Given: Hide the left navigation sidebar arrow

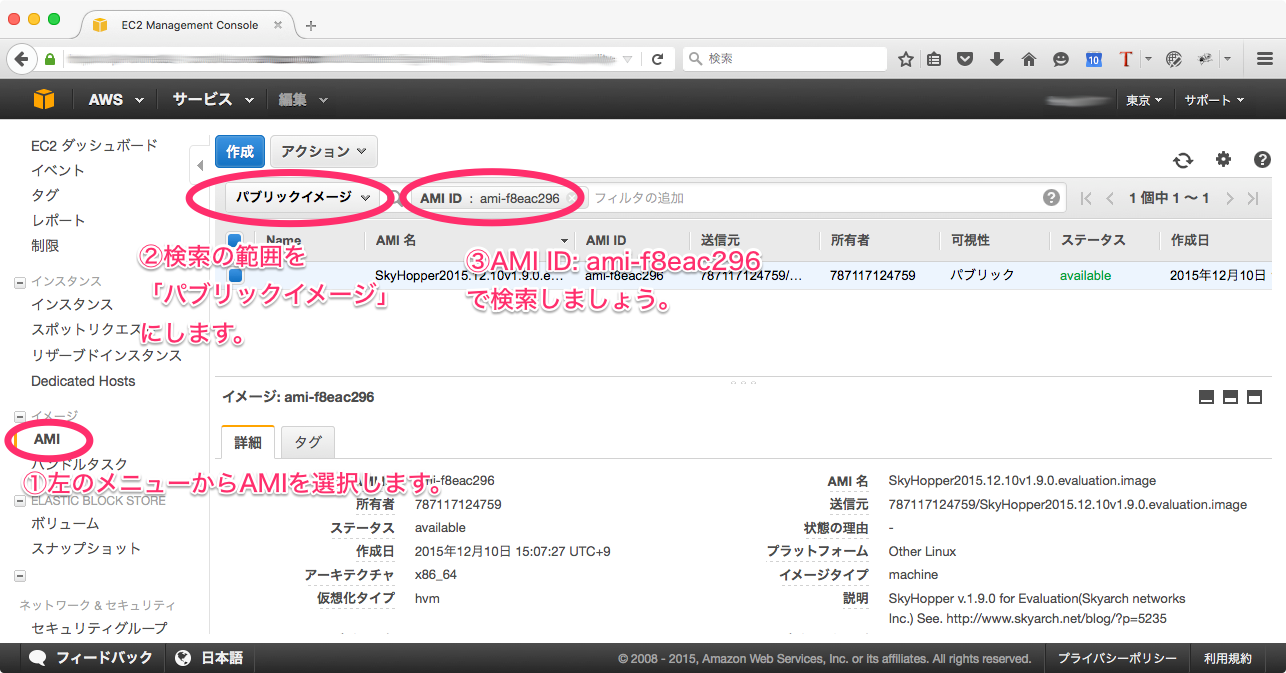Looking at the screenshot, I should pyautogui.click(x=199, y=165).
